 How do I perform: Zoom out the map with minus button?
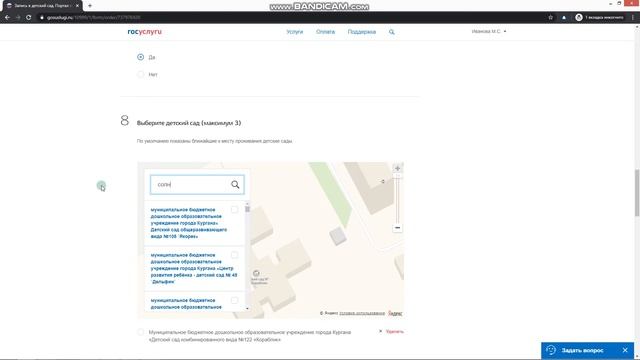coord(398,228)
